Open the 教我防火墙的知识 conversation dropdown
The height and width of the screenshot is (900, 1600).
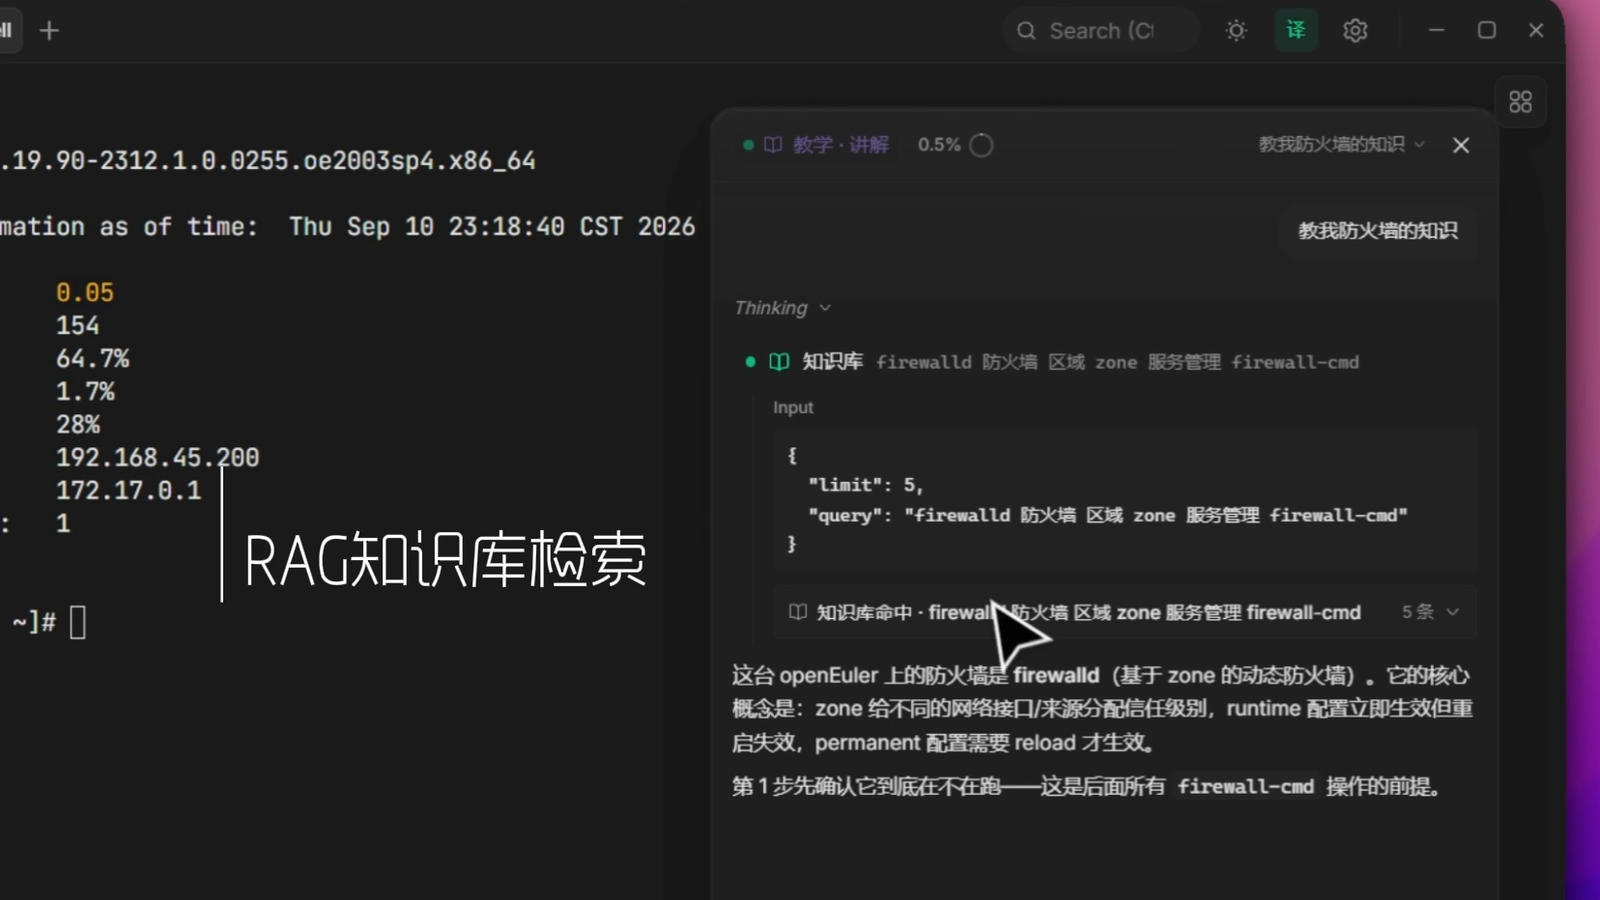1341,145
